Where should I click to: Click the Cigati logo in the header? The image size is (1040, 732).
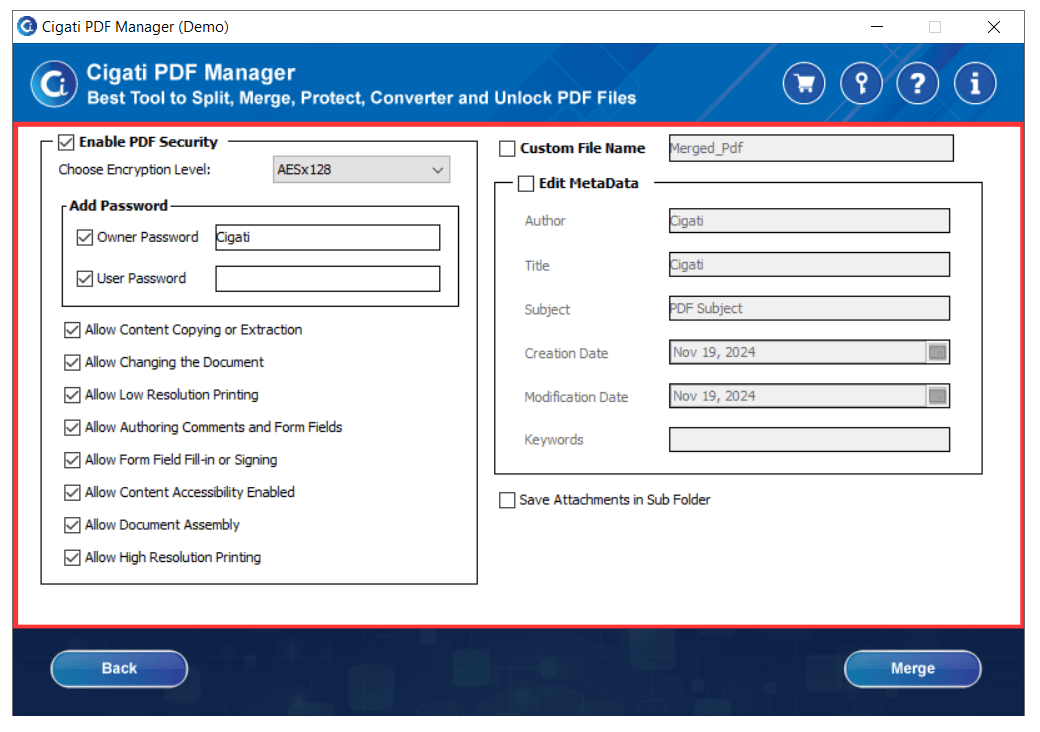(54, 84)
